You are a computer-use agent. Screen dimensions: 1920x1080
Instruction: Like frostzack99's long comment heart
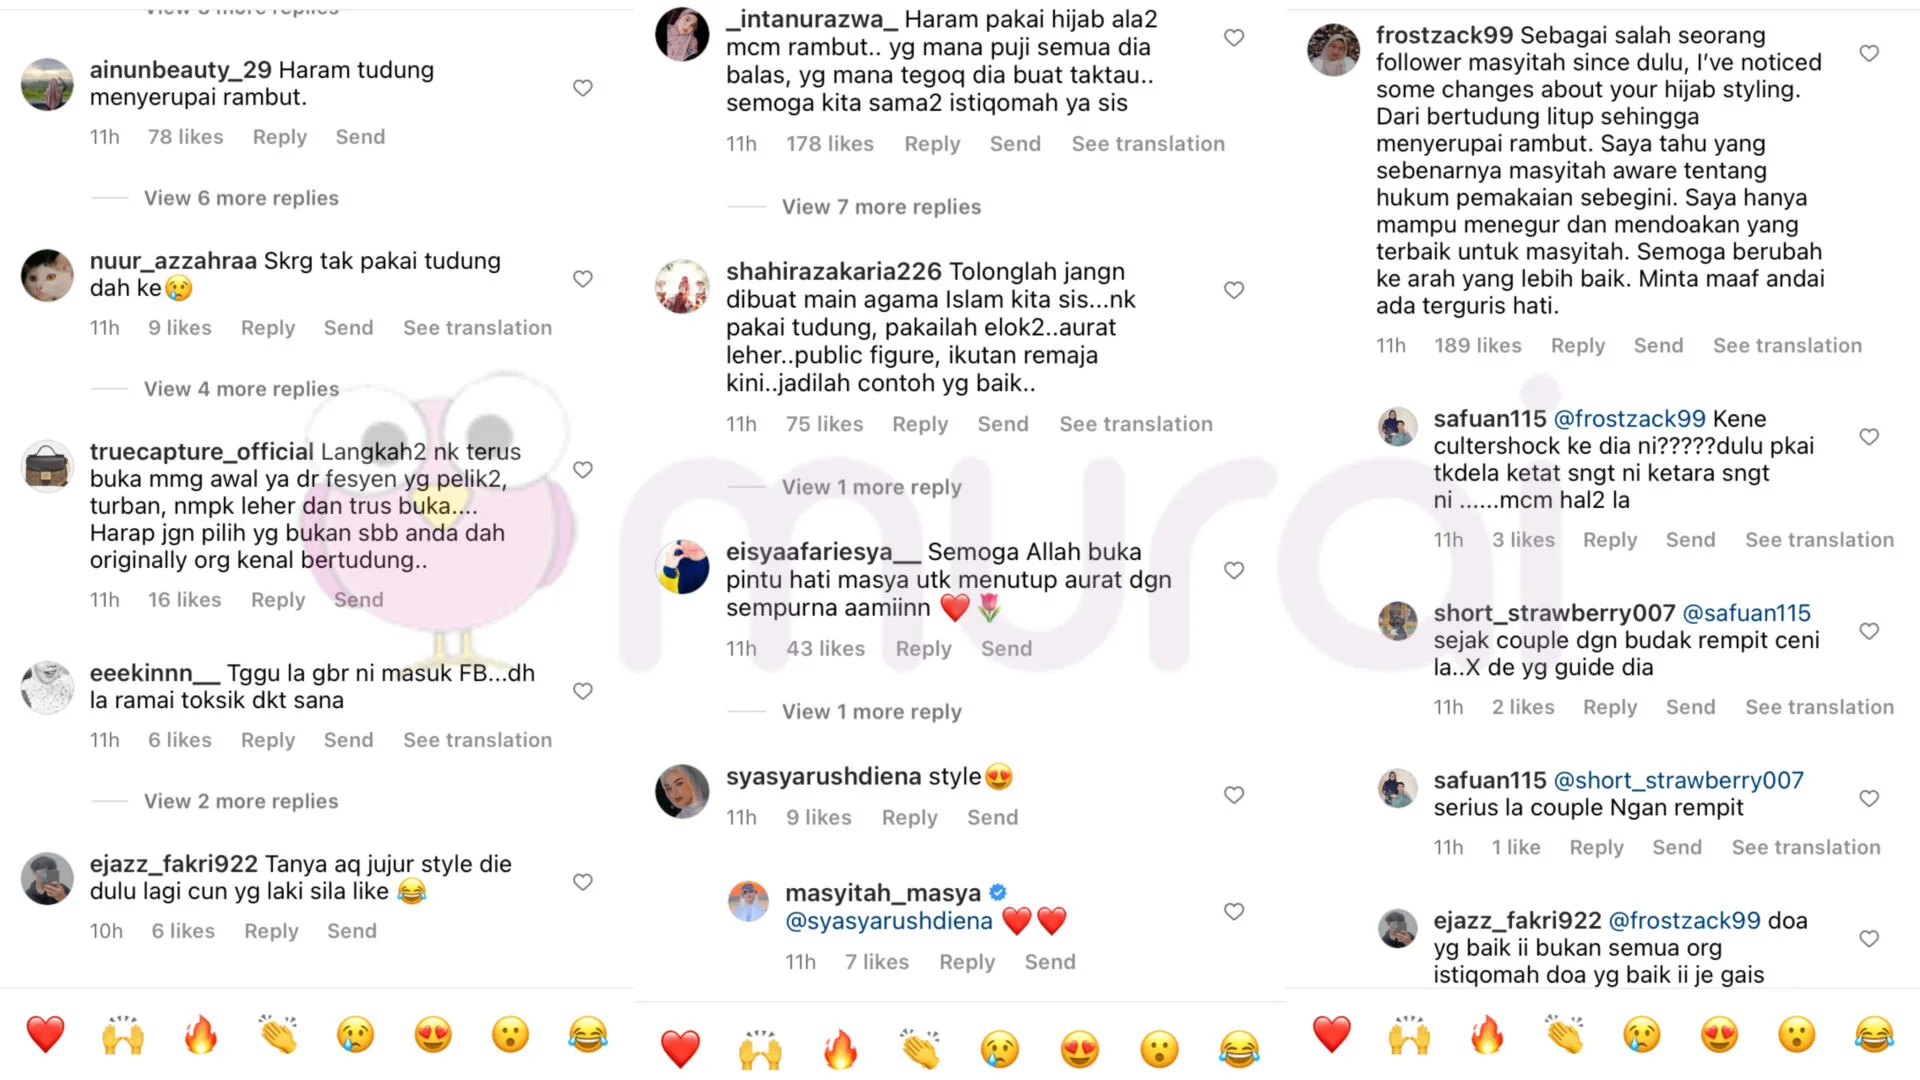coord(1869,53)
